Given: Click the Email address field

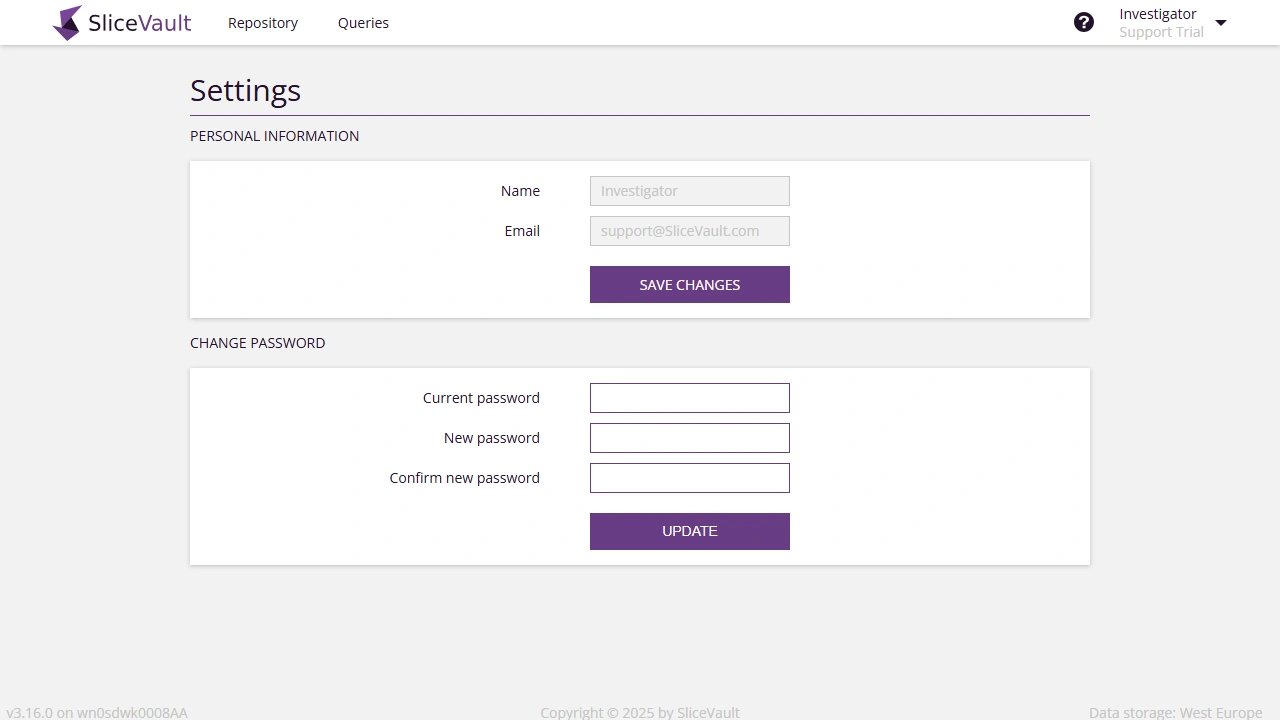Looking at the screenshot, I should pos(690,230).
